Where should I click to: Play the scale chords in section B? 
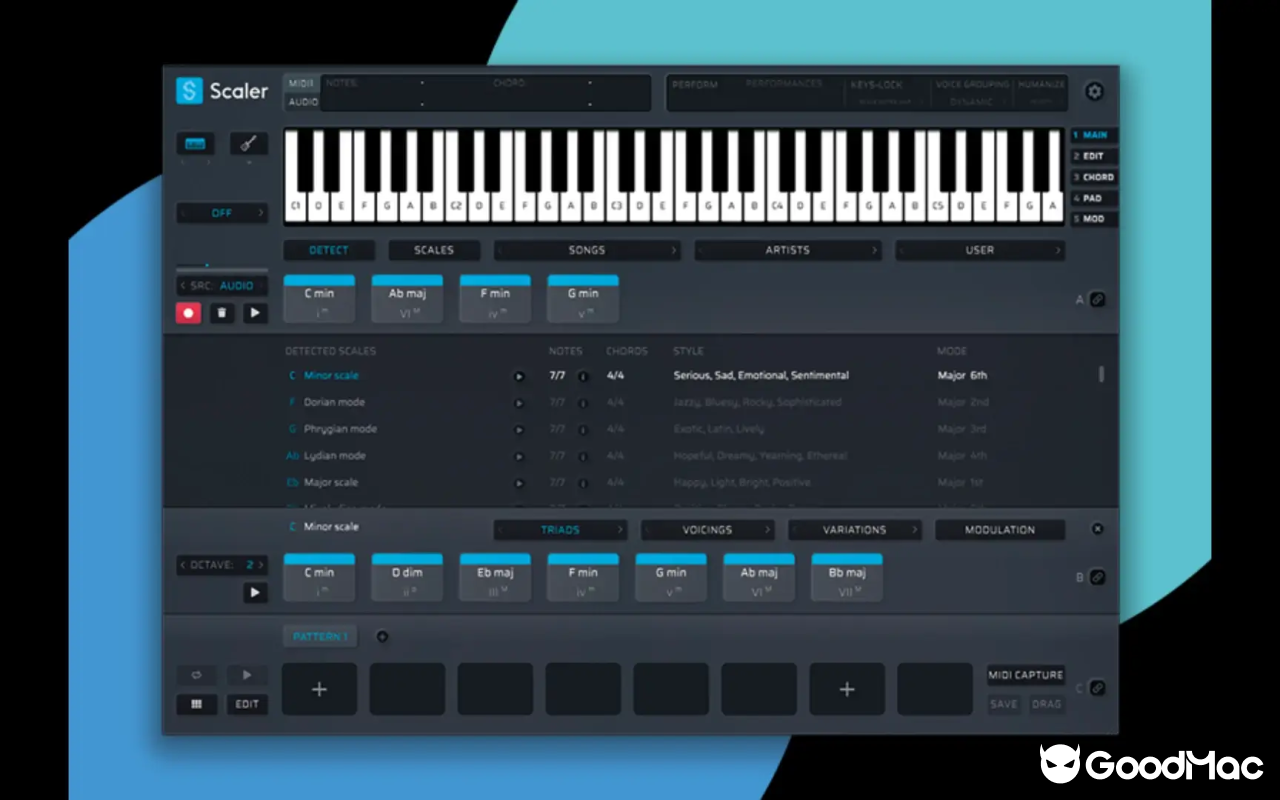[x=254, y=592]
